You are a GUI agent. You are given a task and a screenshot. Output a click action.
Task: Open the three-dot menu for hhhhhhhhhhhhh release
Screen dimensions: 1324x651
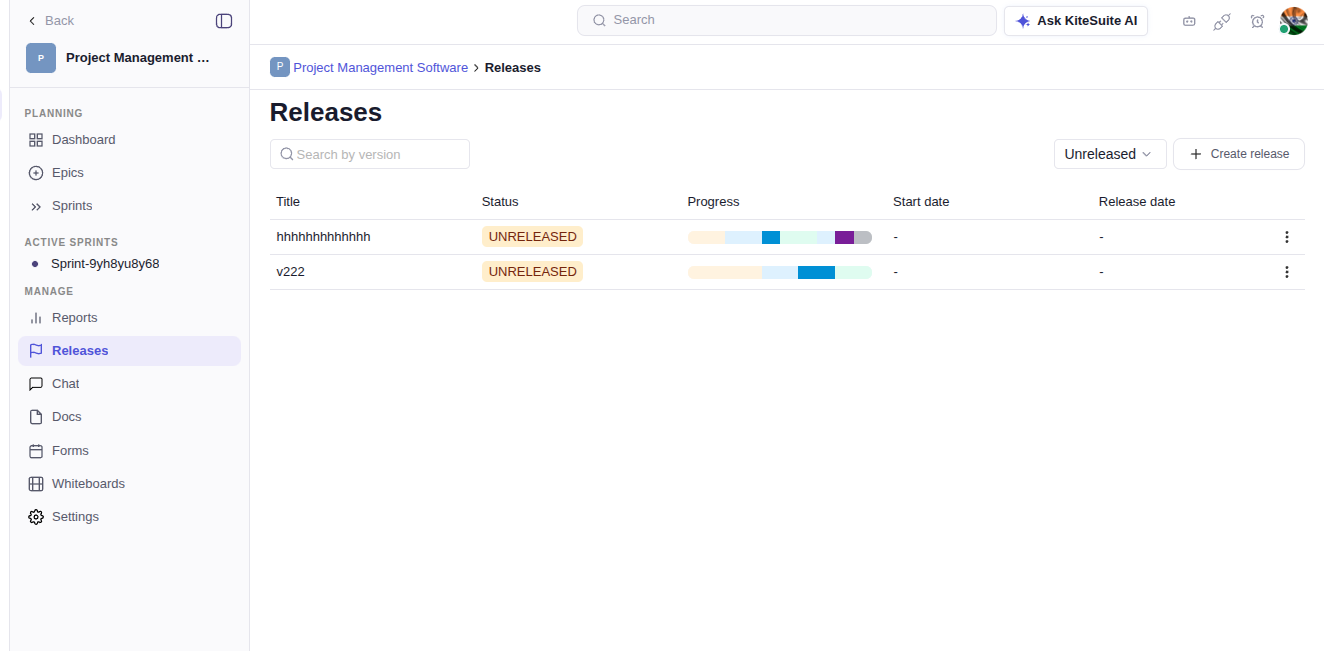pos(1287,237)
